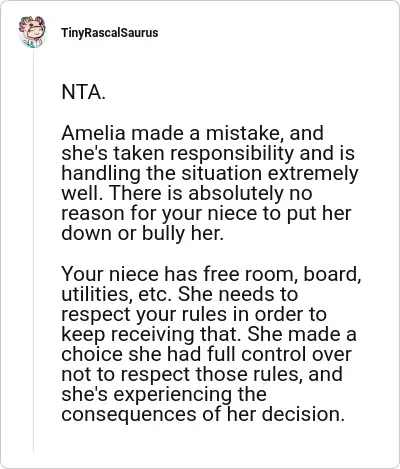Click the text 'She made a' in second paragraph
400x469 pixels.
coord(302,334)
